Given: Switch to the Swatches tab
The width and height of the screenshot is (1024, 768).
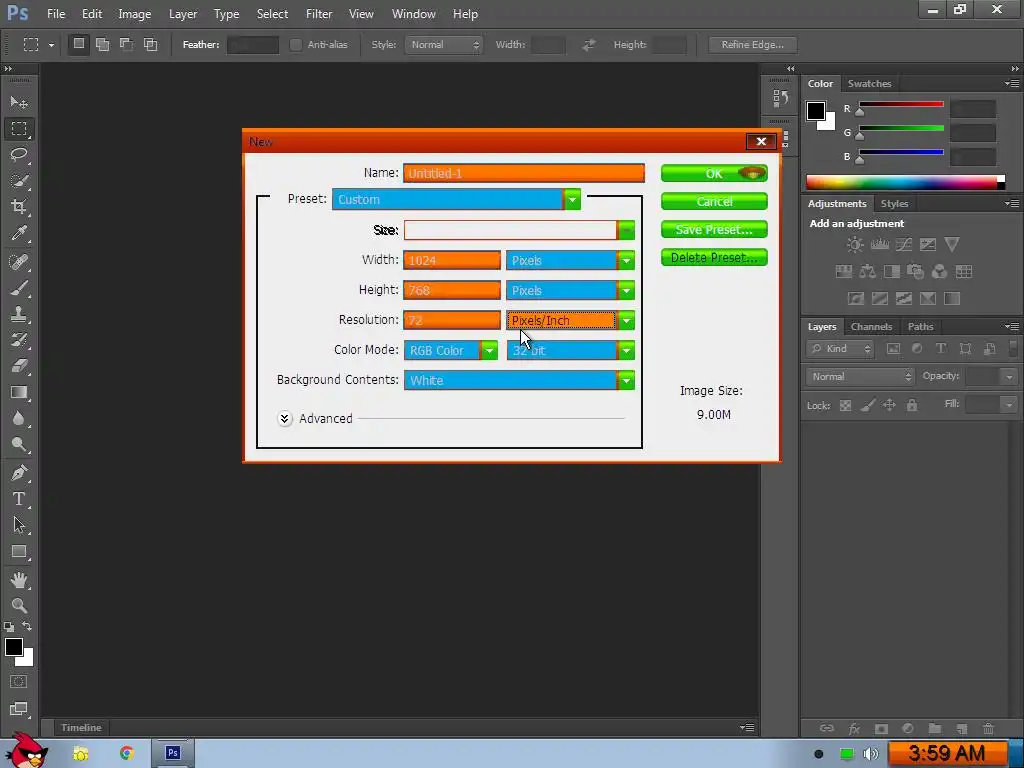Looking at the screenshot, I should pos(869,84).
